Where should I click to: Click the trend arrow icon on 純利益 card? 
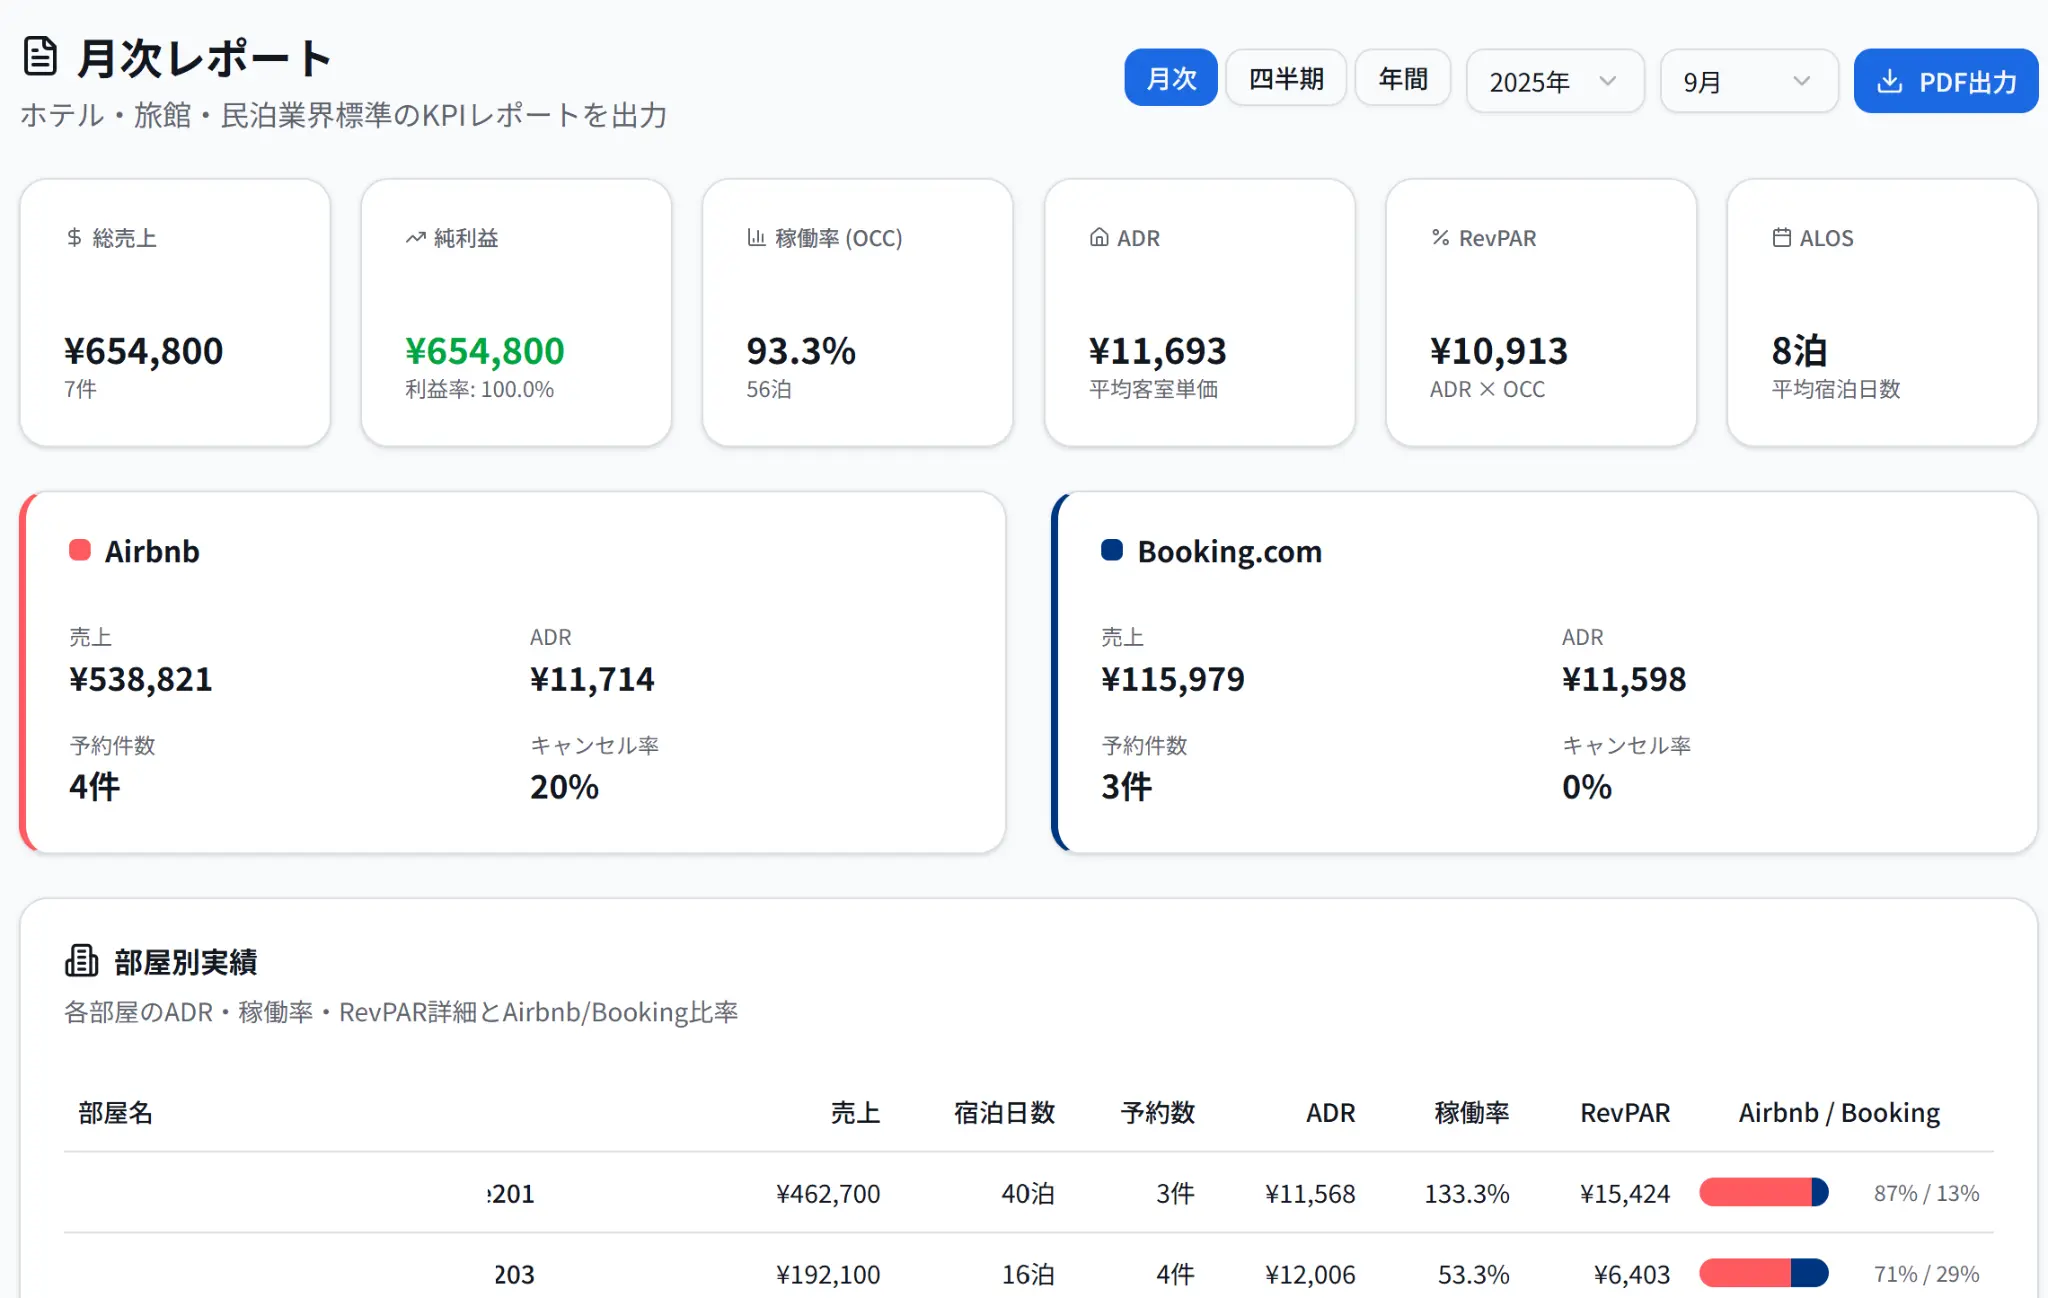[415, 238]
